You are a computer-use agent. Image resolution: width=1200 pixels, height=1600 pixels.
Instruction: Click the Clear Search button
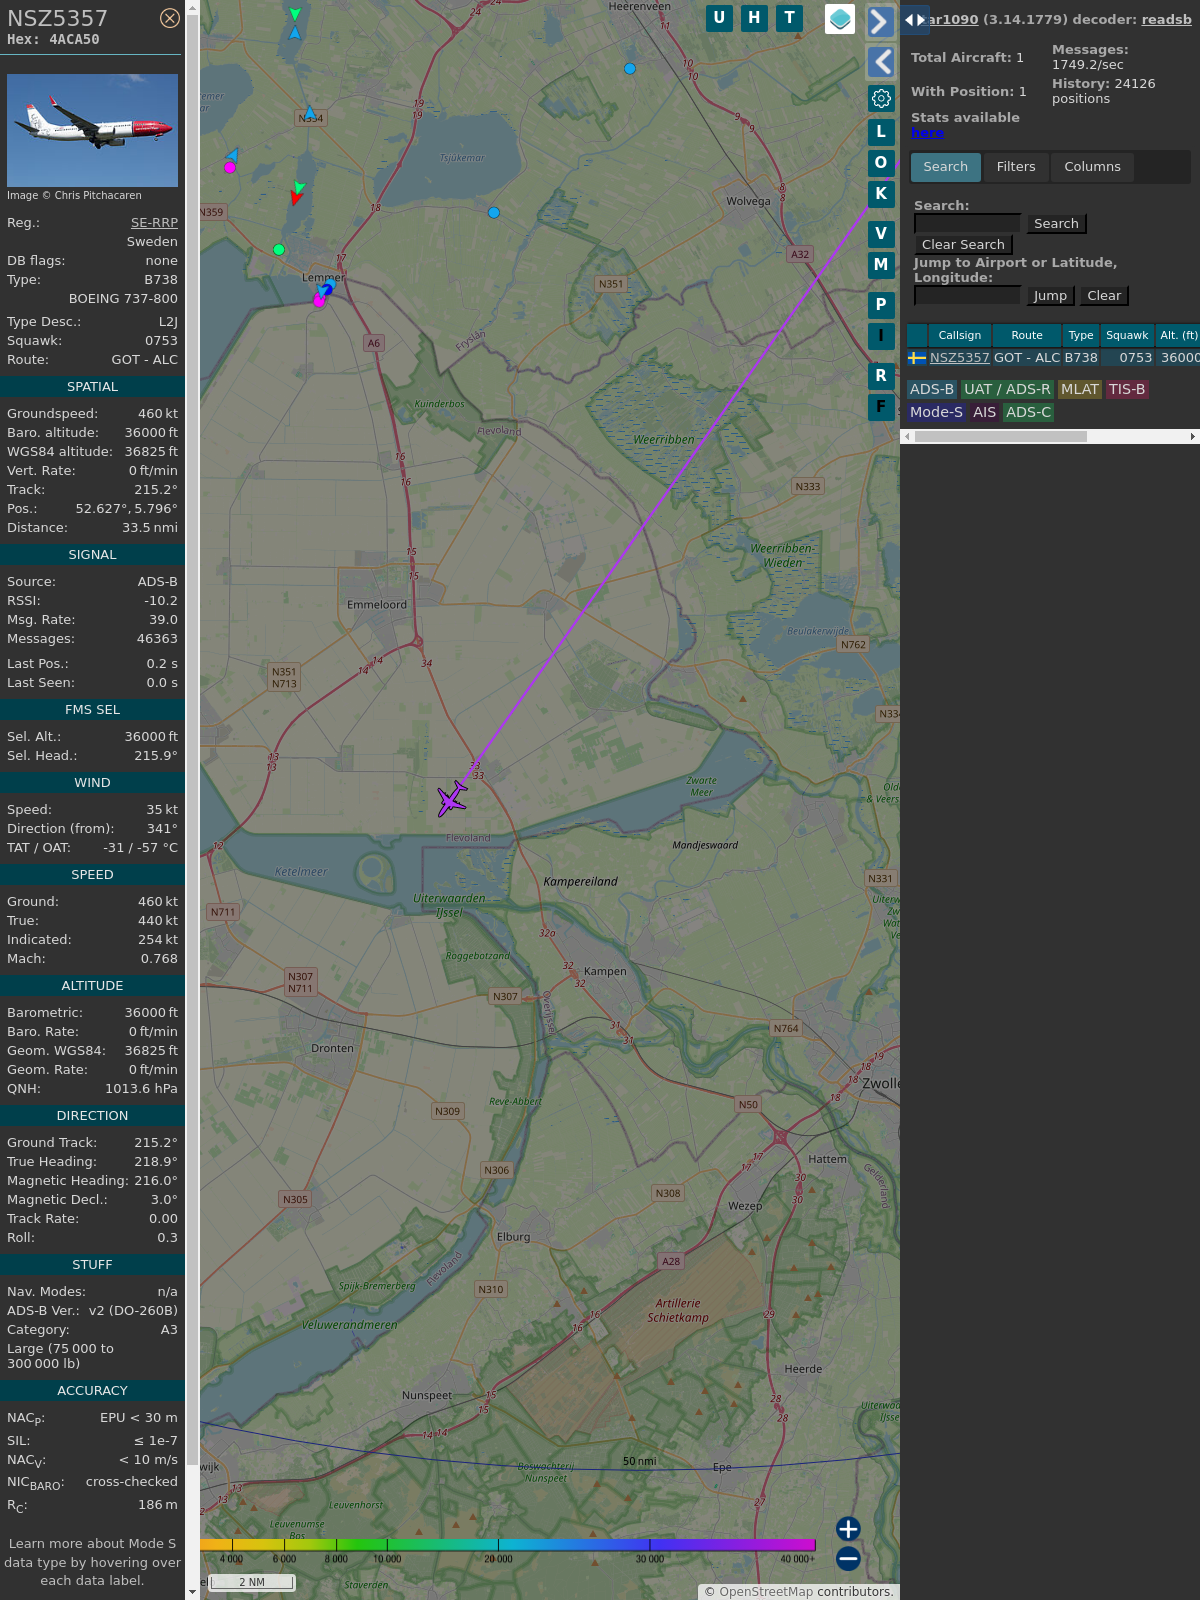pyautogui.click(x=963, y=245)
